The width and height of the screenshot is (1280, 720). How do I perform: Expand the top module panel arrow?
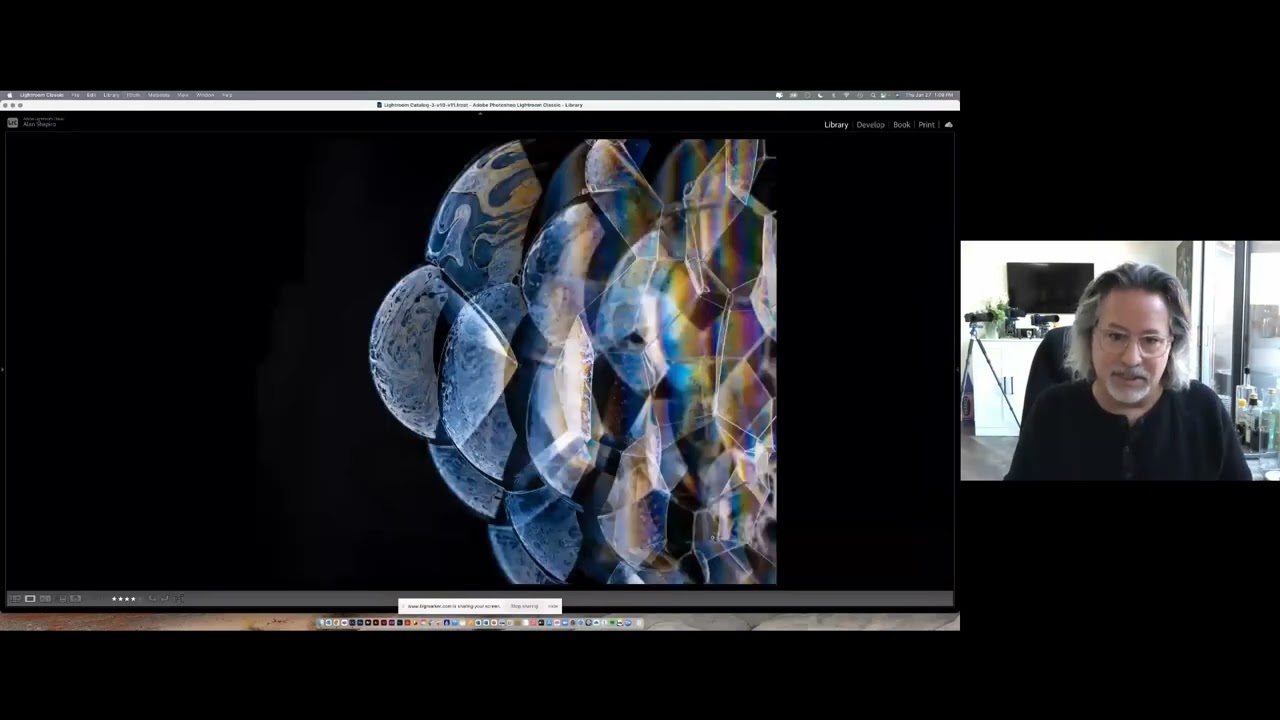[x=480, y=113]
